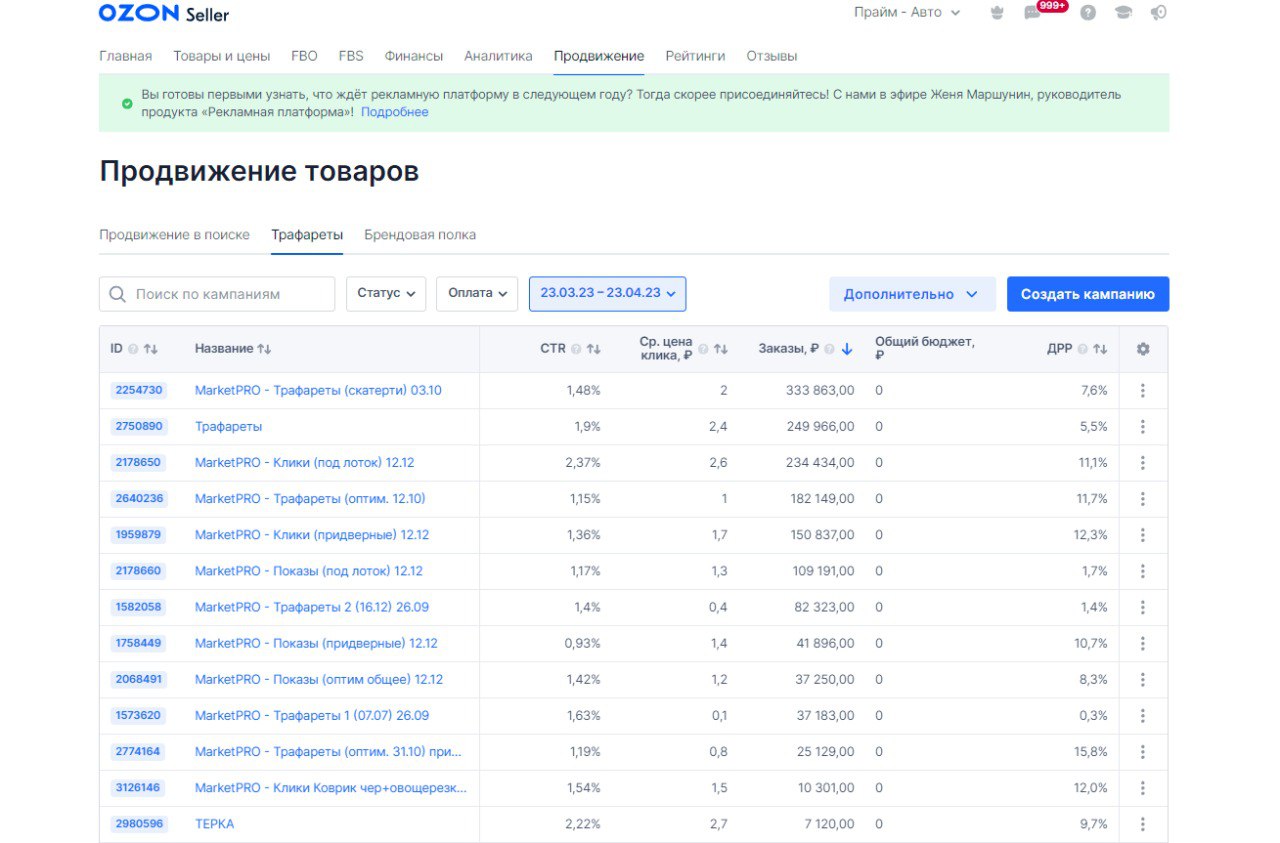
Task: Sort by CTR using its arrows icon
Action: [593, 349]
